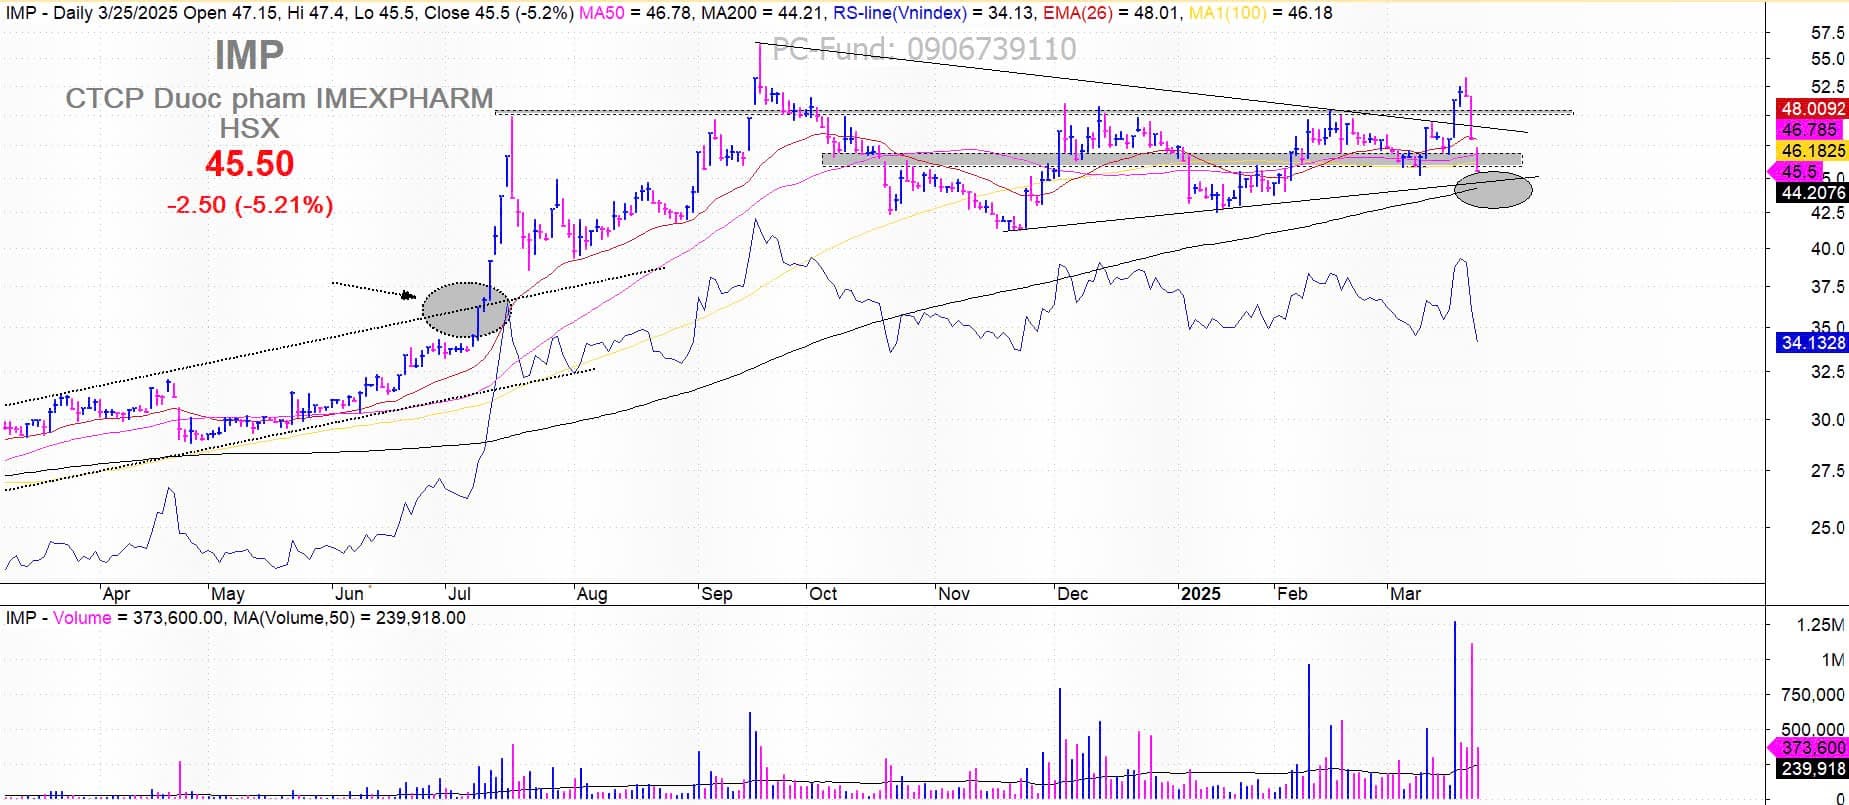Image resolution: width=1849 pixels, height=805 pixels.
Task: Click the '55.0' price axis label
Action: pos(1827,59)
